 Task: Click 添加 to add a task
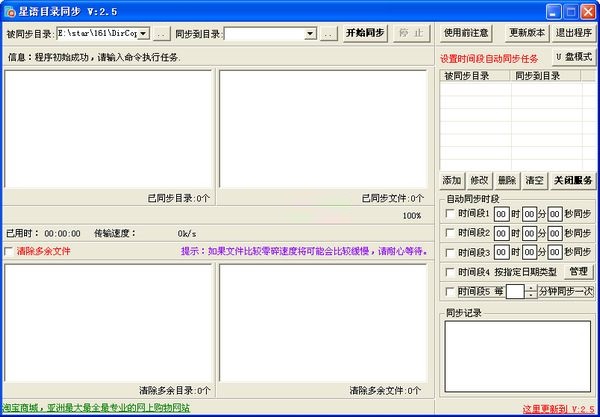point(452,181)
